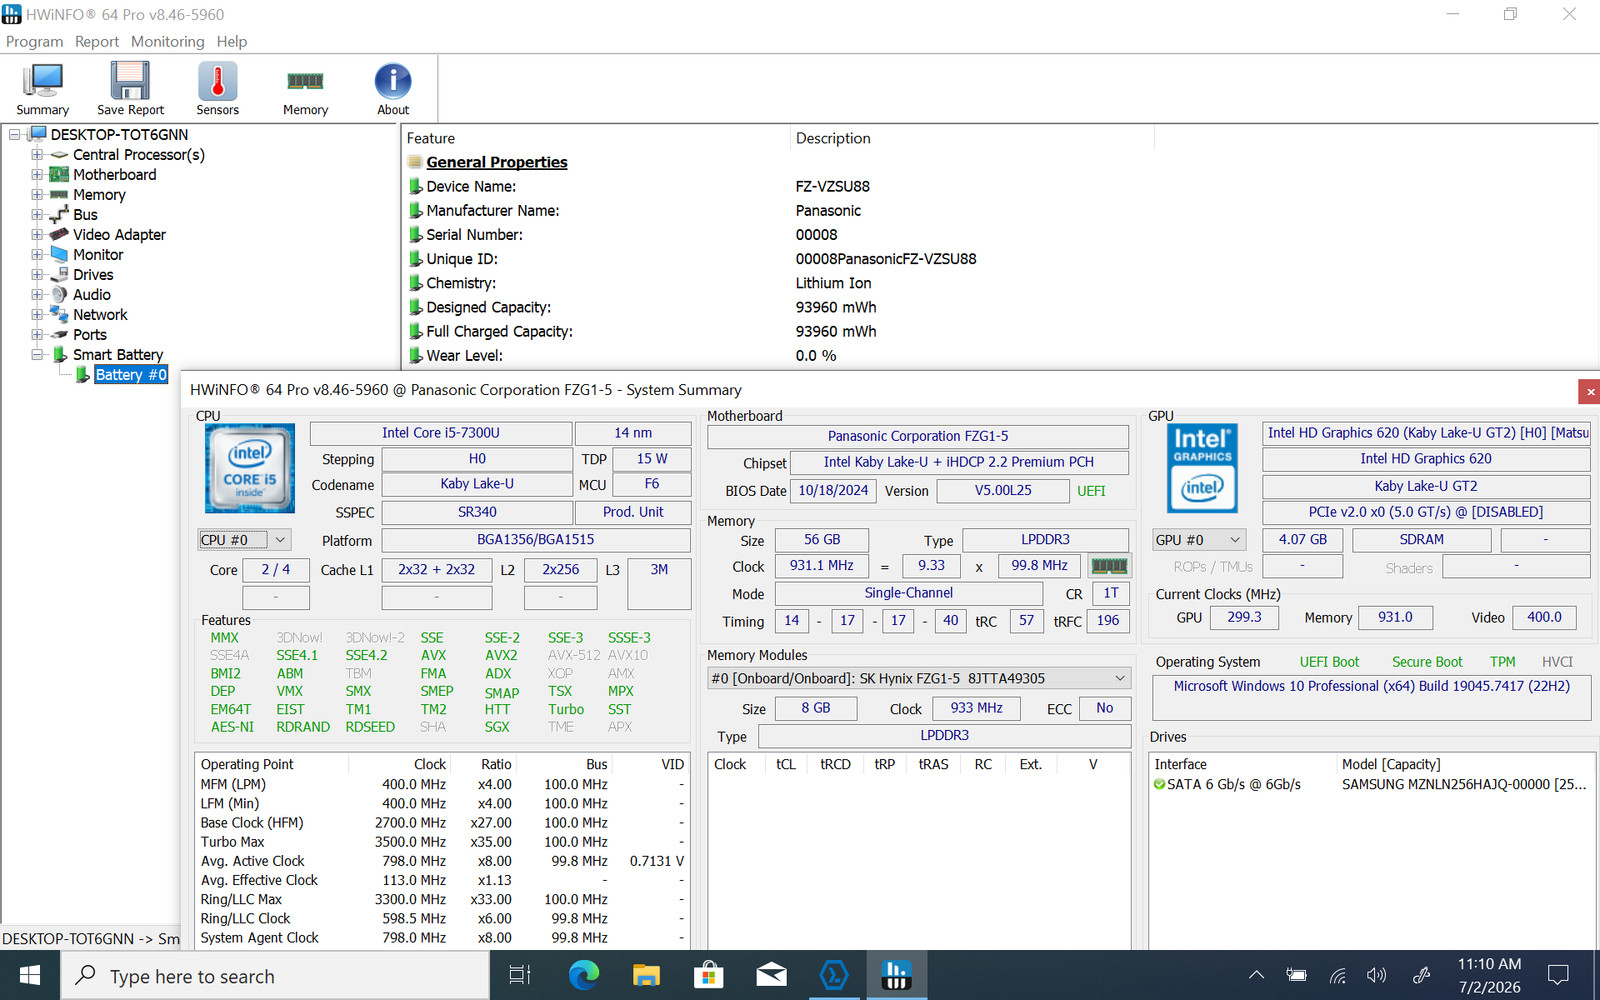Open the Program menu
1600x1000 pixels.
(x=34, y=42)
